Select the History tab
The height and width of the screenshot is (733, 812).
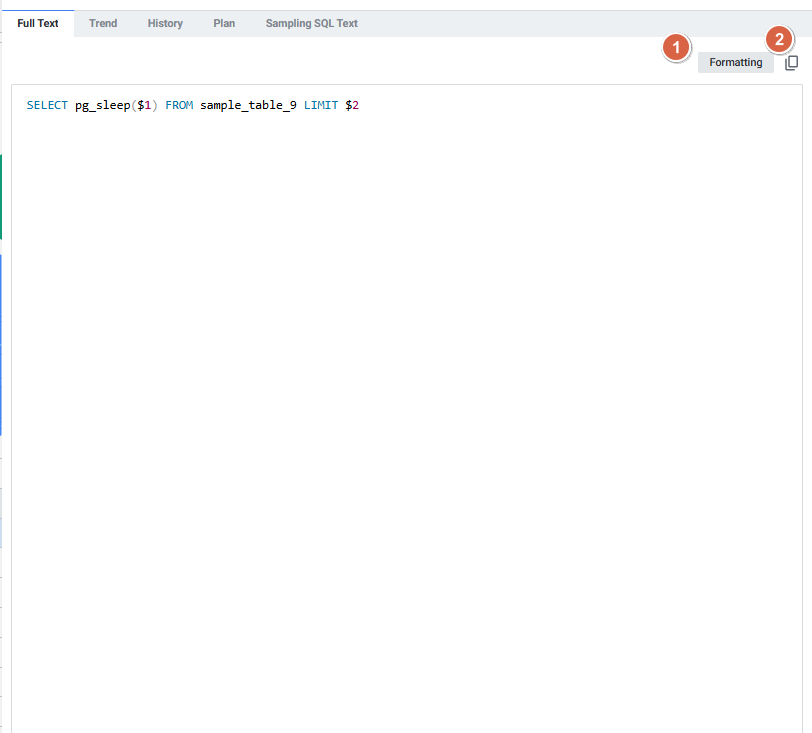[165, 23]
